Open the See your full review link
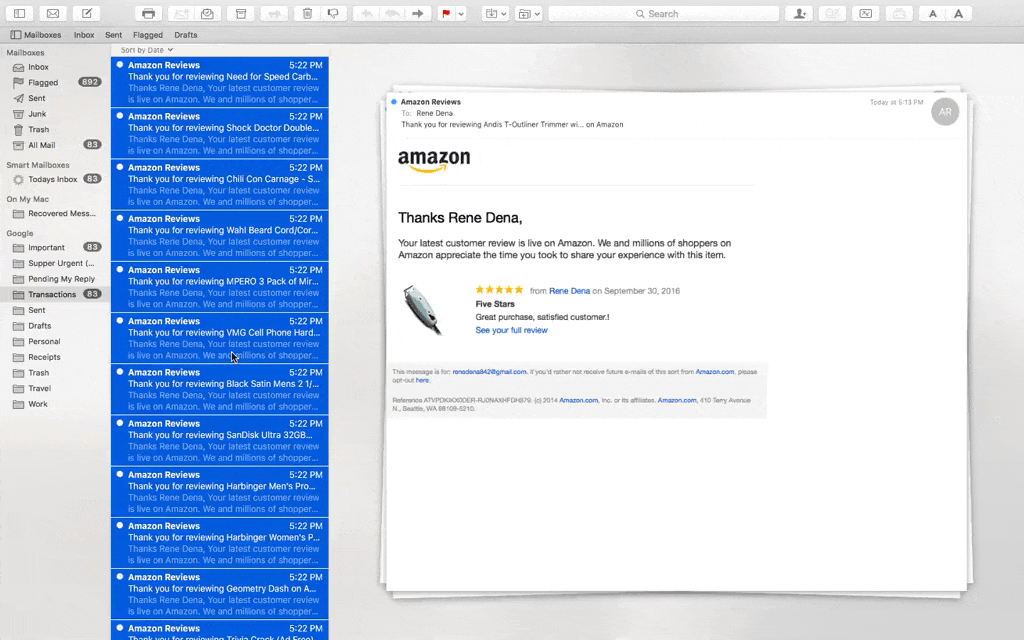Screen dimensions: 1024x640 [511, 330]
